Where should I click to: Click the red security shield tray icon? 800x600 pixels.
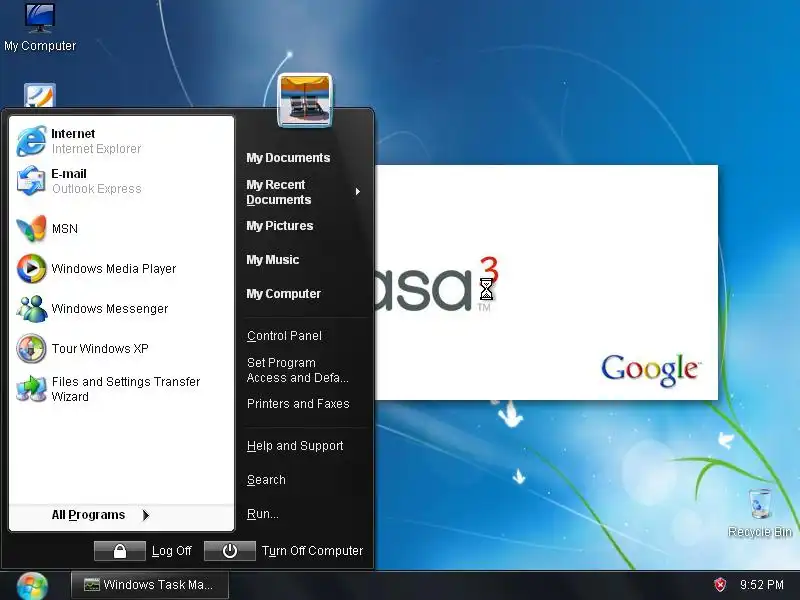coord(720,585)
